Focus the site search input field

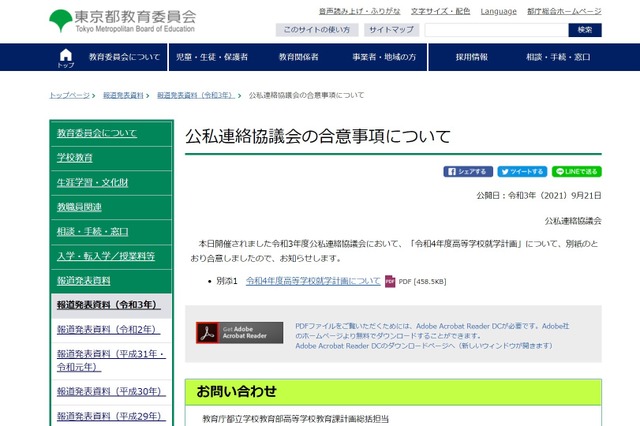coord(496,30)
